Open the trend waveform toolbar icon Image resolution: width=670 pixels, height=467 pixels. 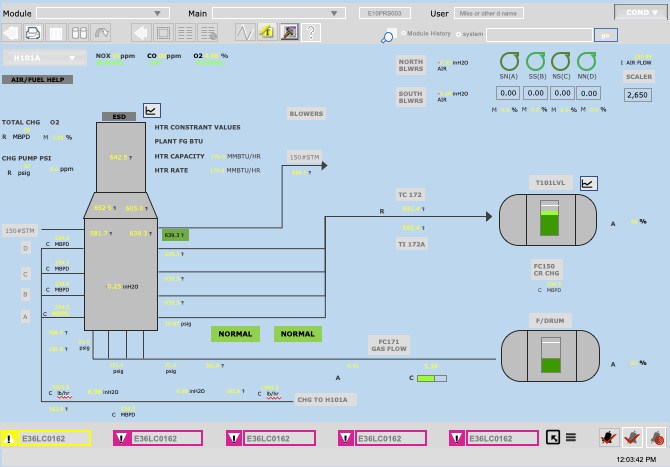click(244, 32)
